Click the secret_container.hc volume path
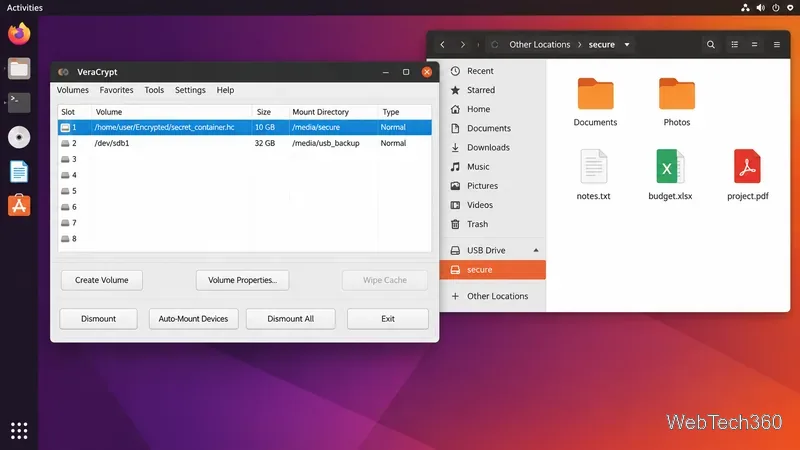800x450 pixels. [164, 128]
